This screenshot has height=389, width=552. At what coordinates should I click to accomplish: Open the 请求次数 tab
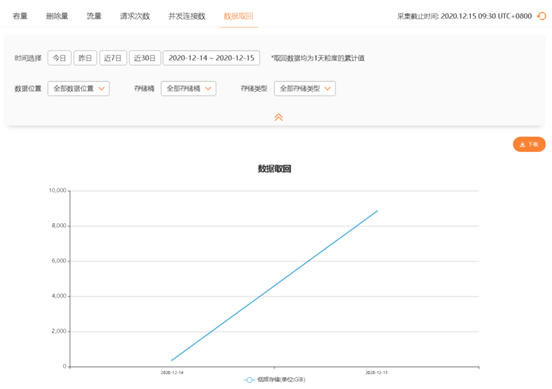(x=135, y=16)
